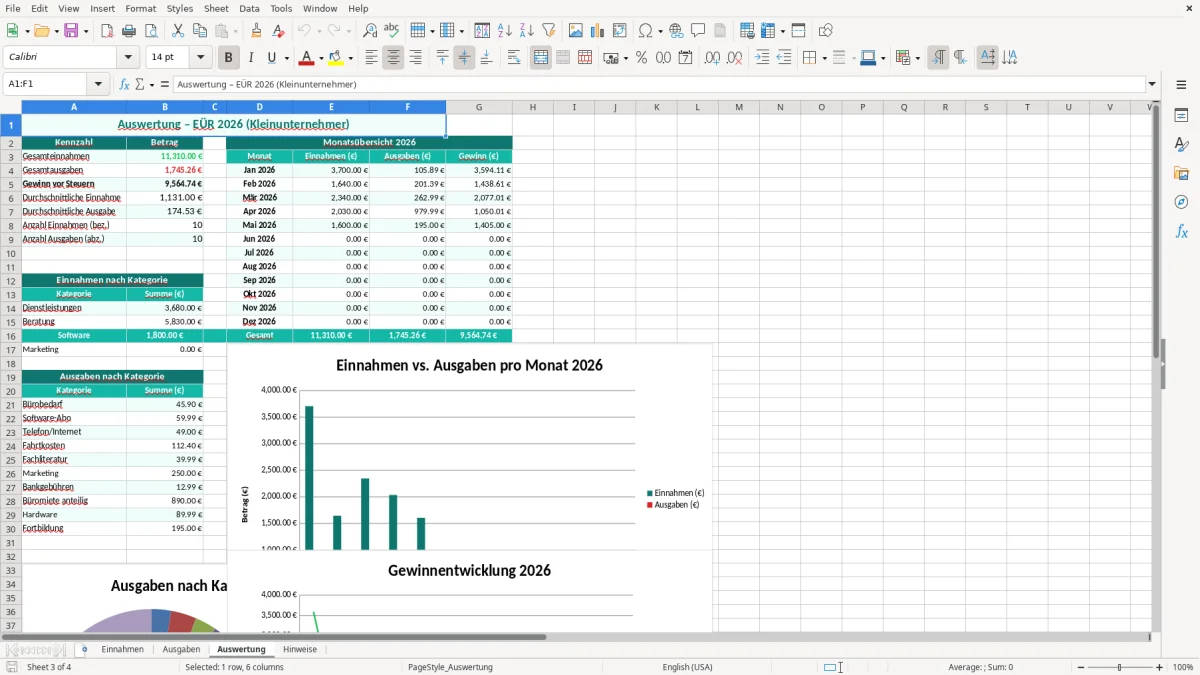Click the English (USA) language status
Screen dimensions: 1200x675
tap(687, 667)
